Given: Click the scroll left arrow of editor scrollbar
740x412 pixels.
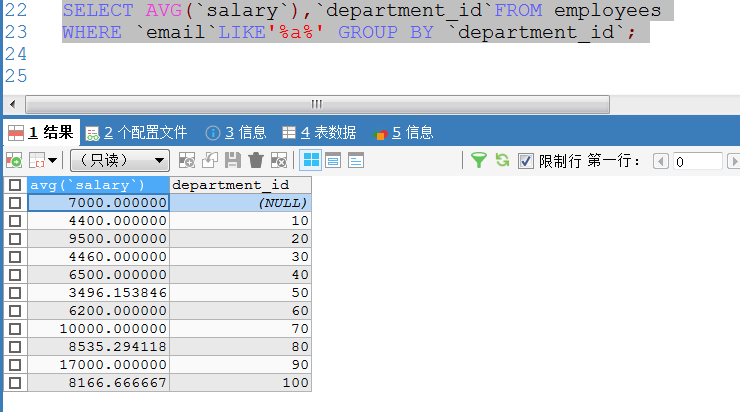Looking at the screenshot, I should (13, 104).
